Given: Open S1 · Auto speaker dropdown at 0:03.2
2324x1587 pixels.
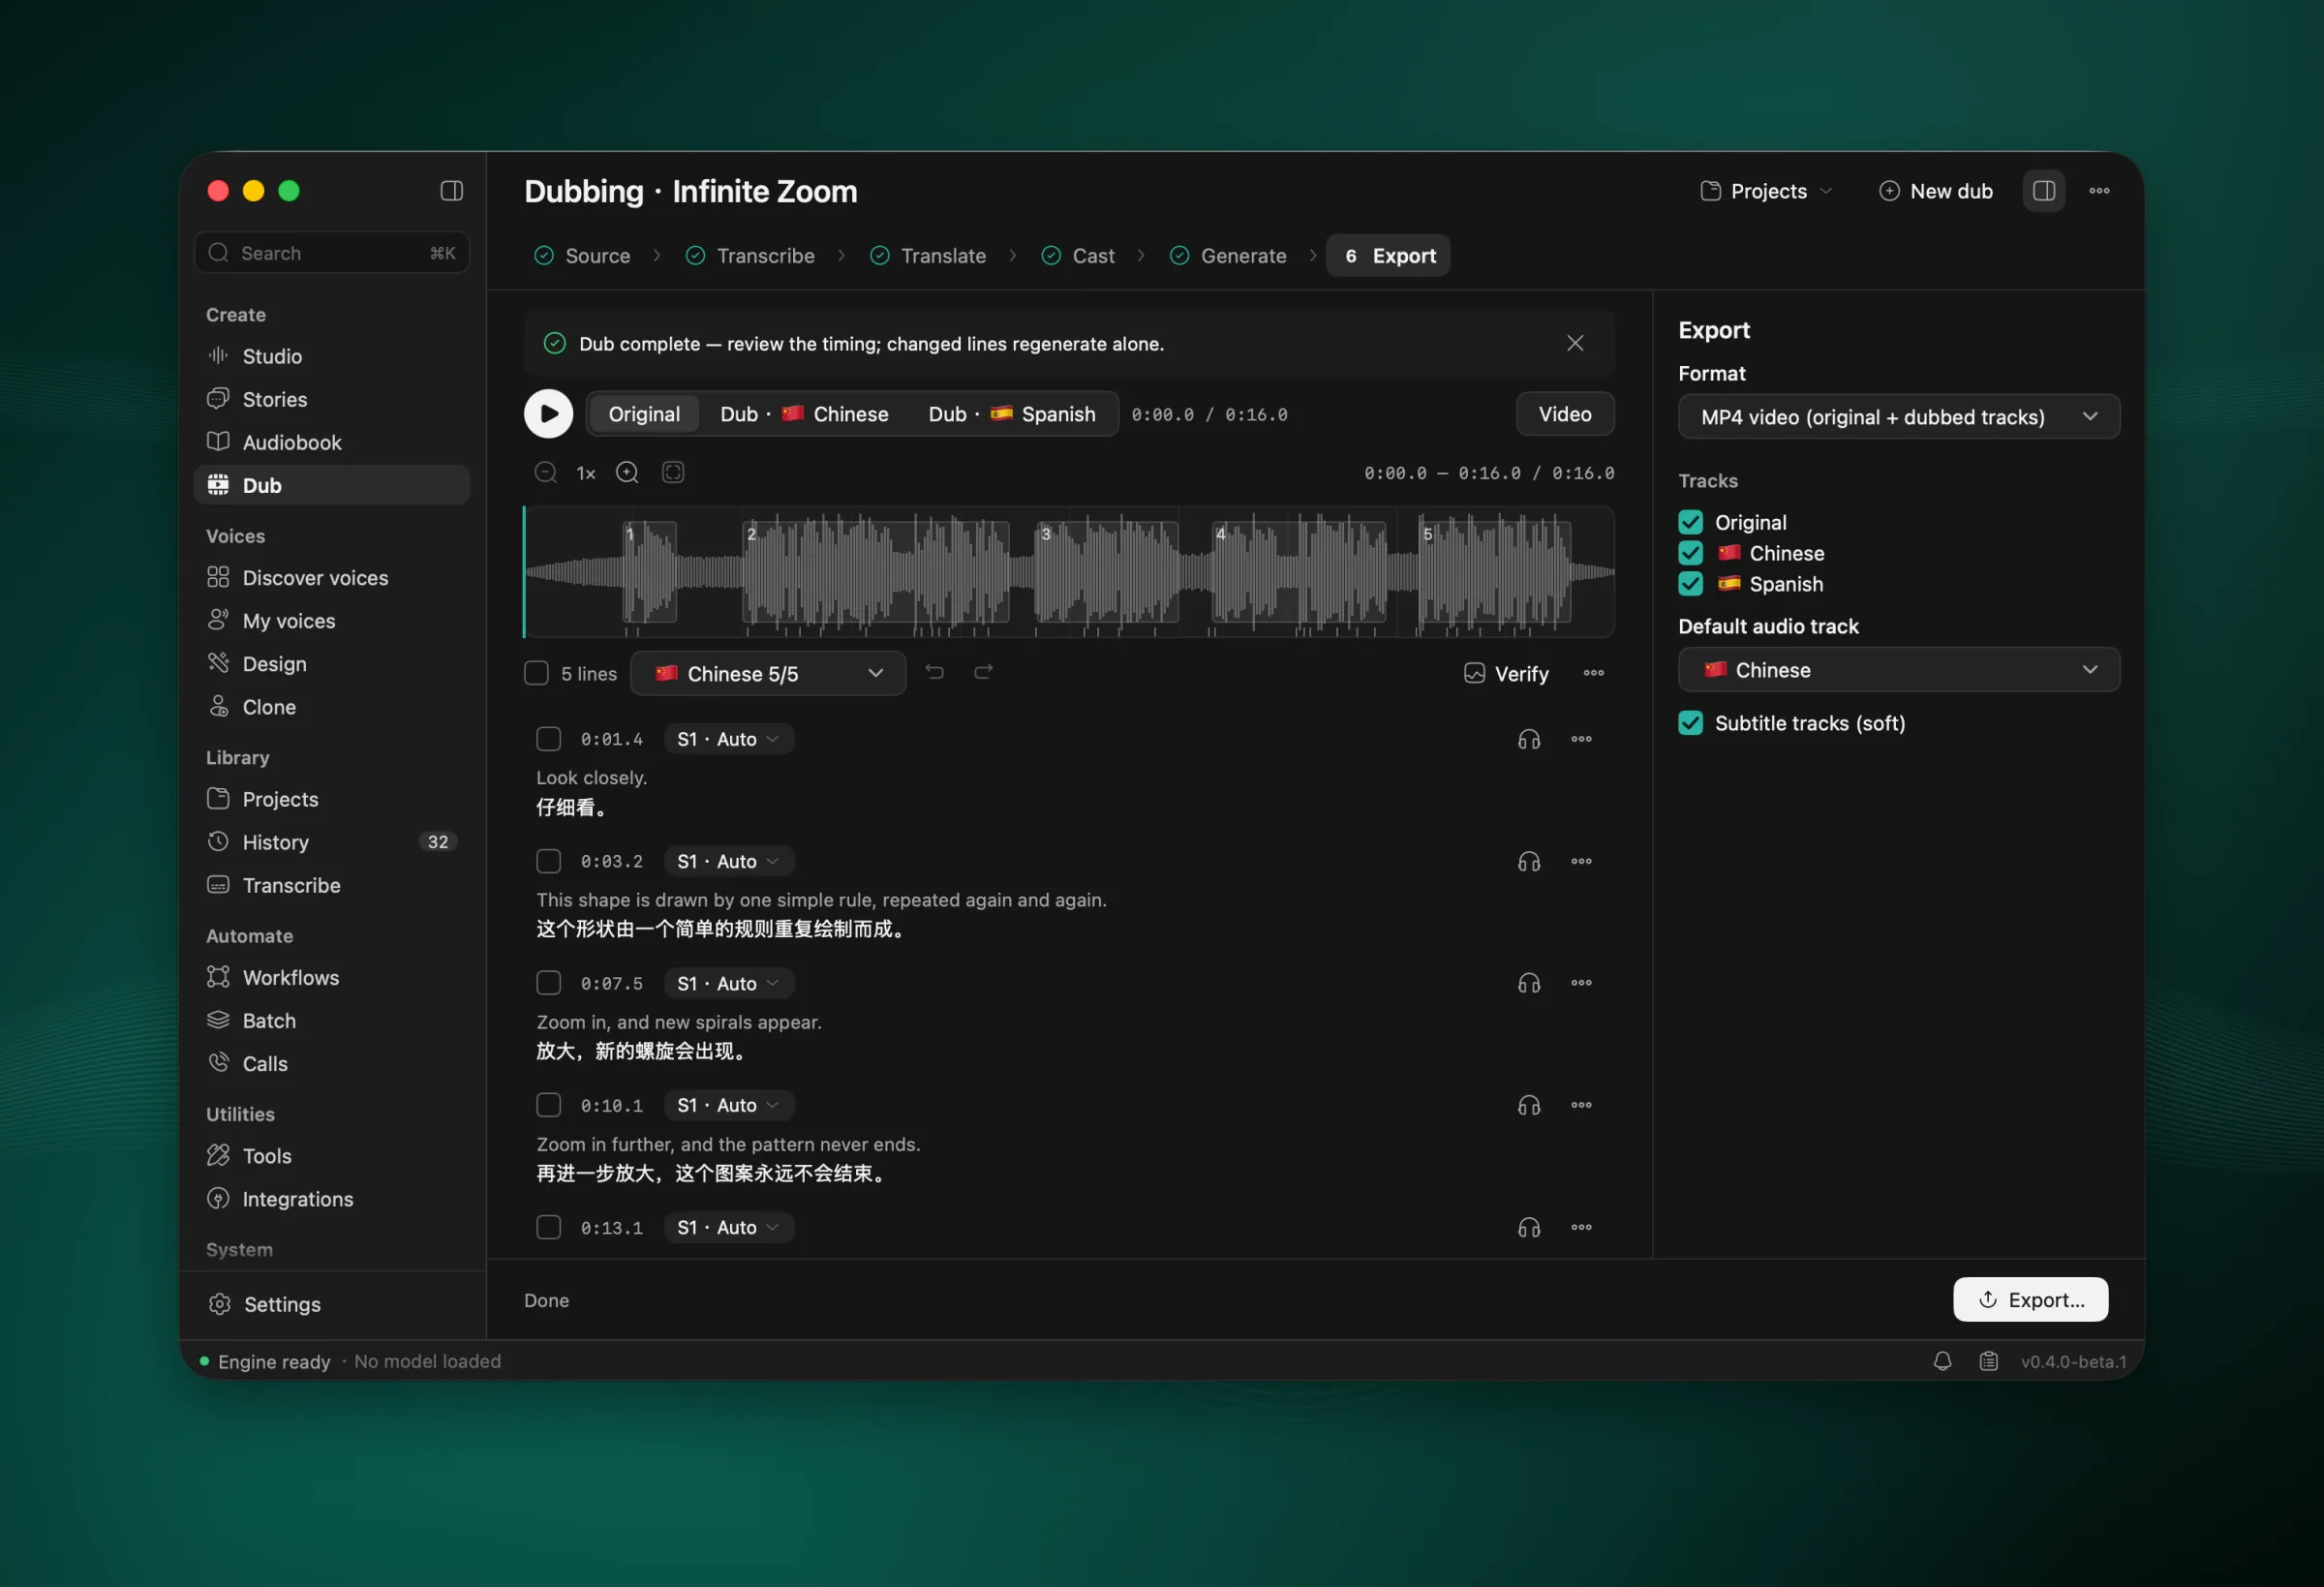Looking at the screenshot, I should click(x=728, y=861).
